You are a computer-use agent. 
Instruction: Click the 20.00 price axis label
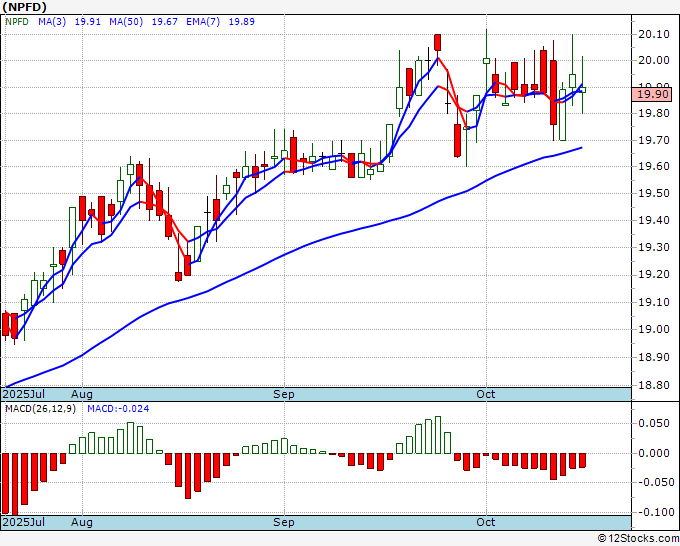pyautogui.click(x=654, y=60)
